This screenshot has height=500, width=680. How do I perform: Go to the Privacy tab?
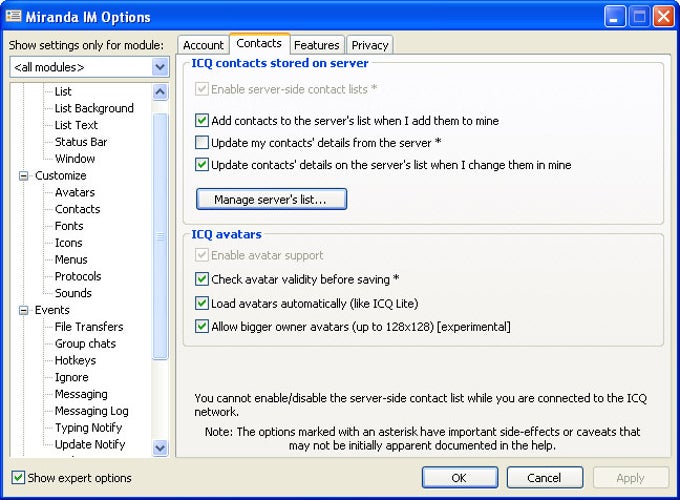pyautogui.click(x=369, y=45)
